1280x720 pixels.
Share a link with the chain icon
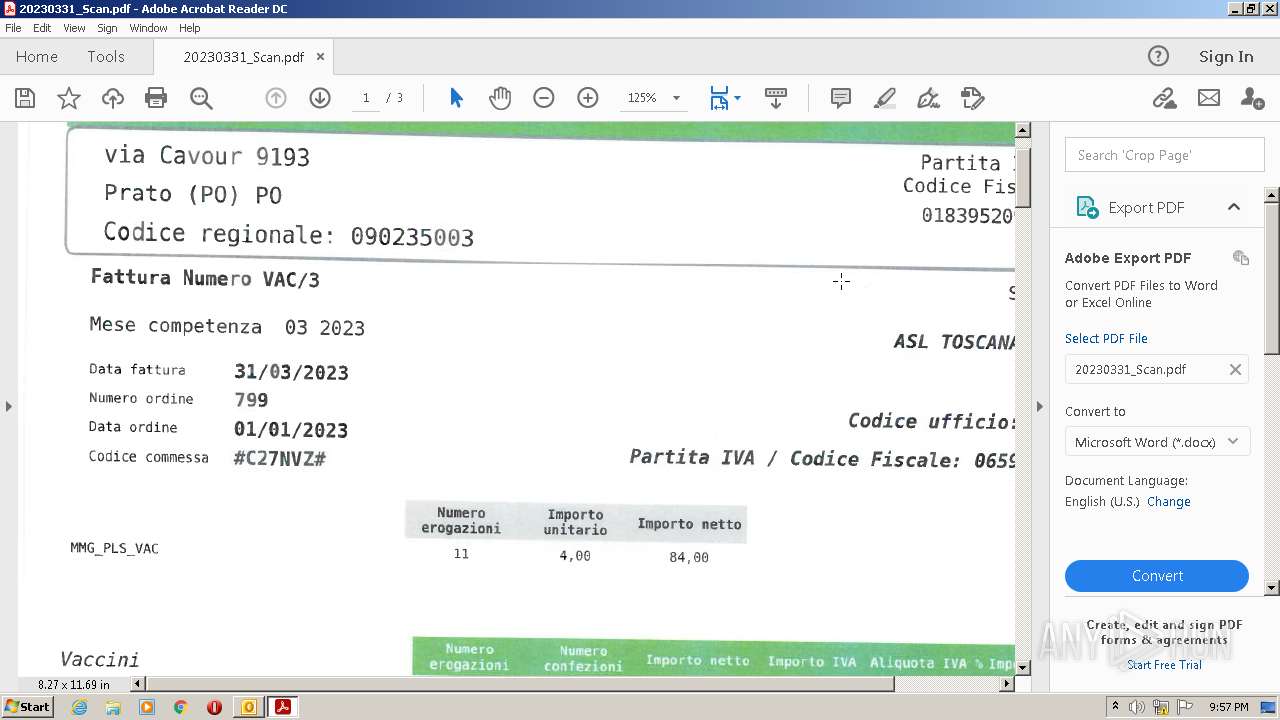(x=1164, y=98)
